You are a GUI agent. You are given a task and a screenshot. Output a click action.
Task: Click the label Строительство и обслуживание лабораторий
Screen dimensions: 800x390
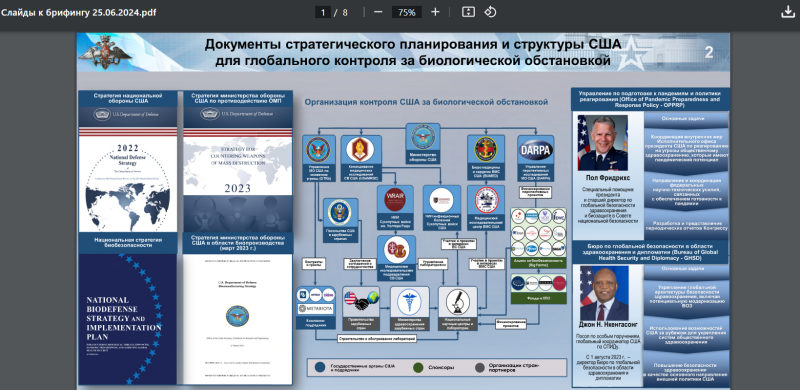(377, 338)
